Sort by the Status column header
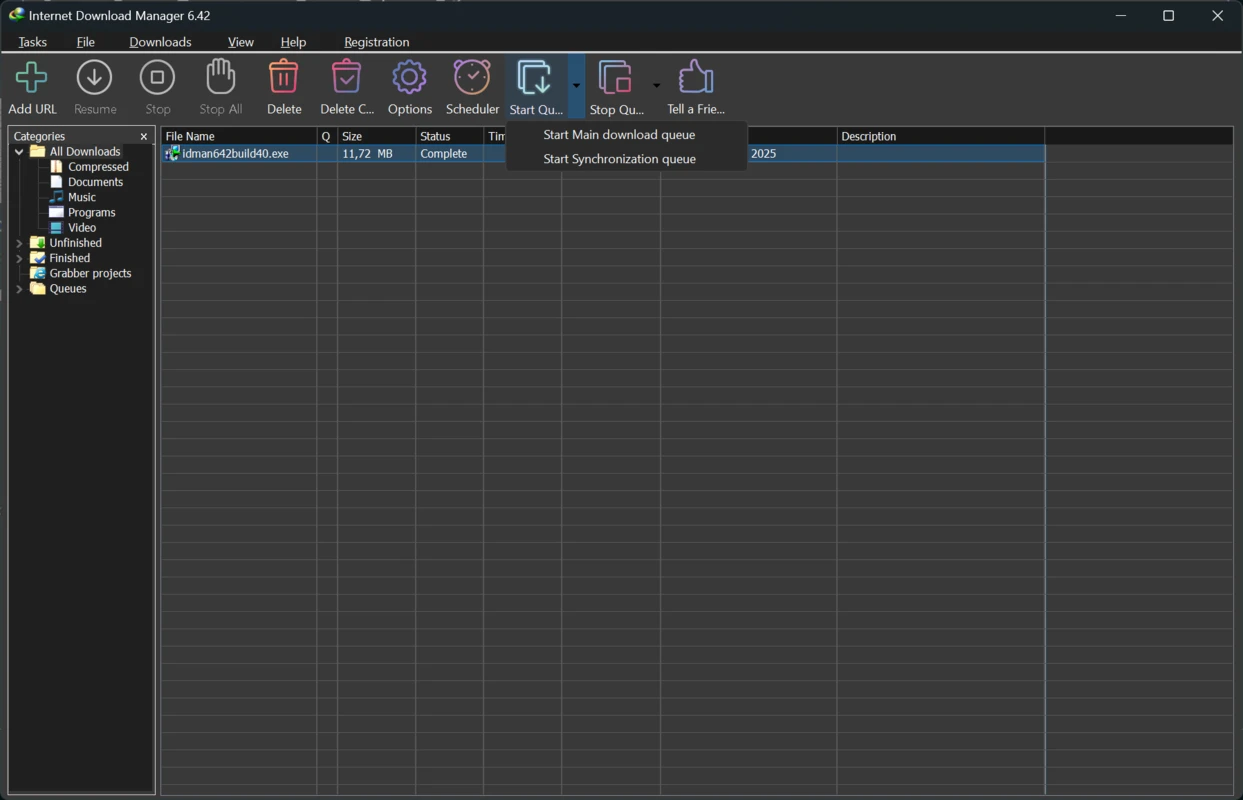The width and height of the screenshot is (1243, 800). [450, 136]
